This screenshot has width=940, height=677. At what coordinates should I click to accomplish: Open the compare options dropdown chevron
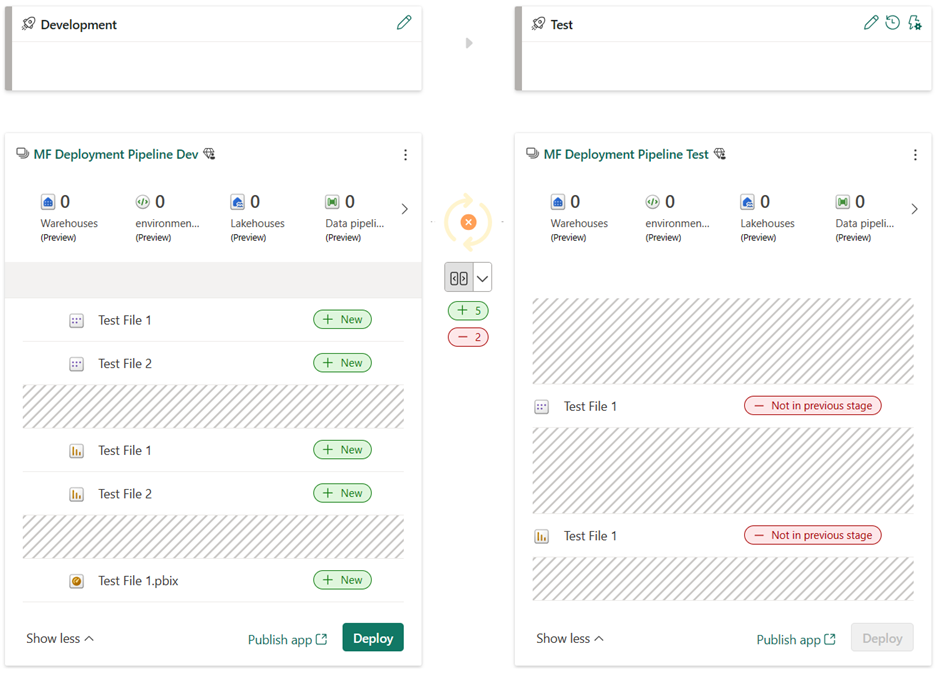point(480,276)
